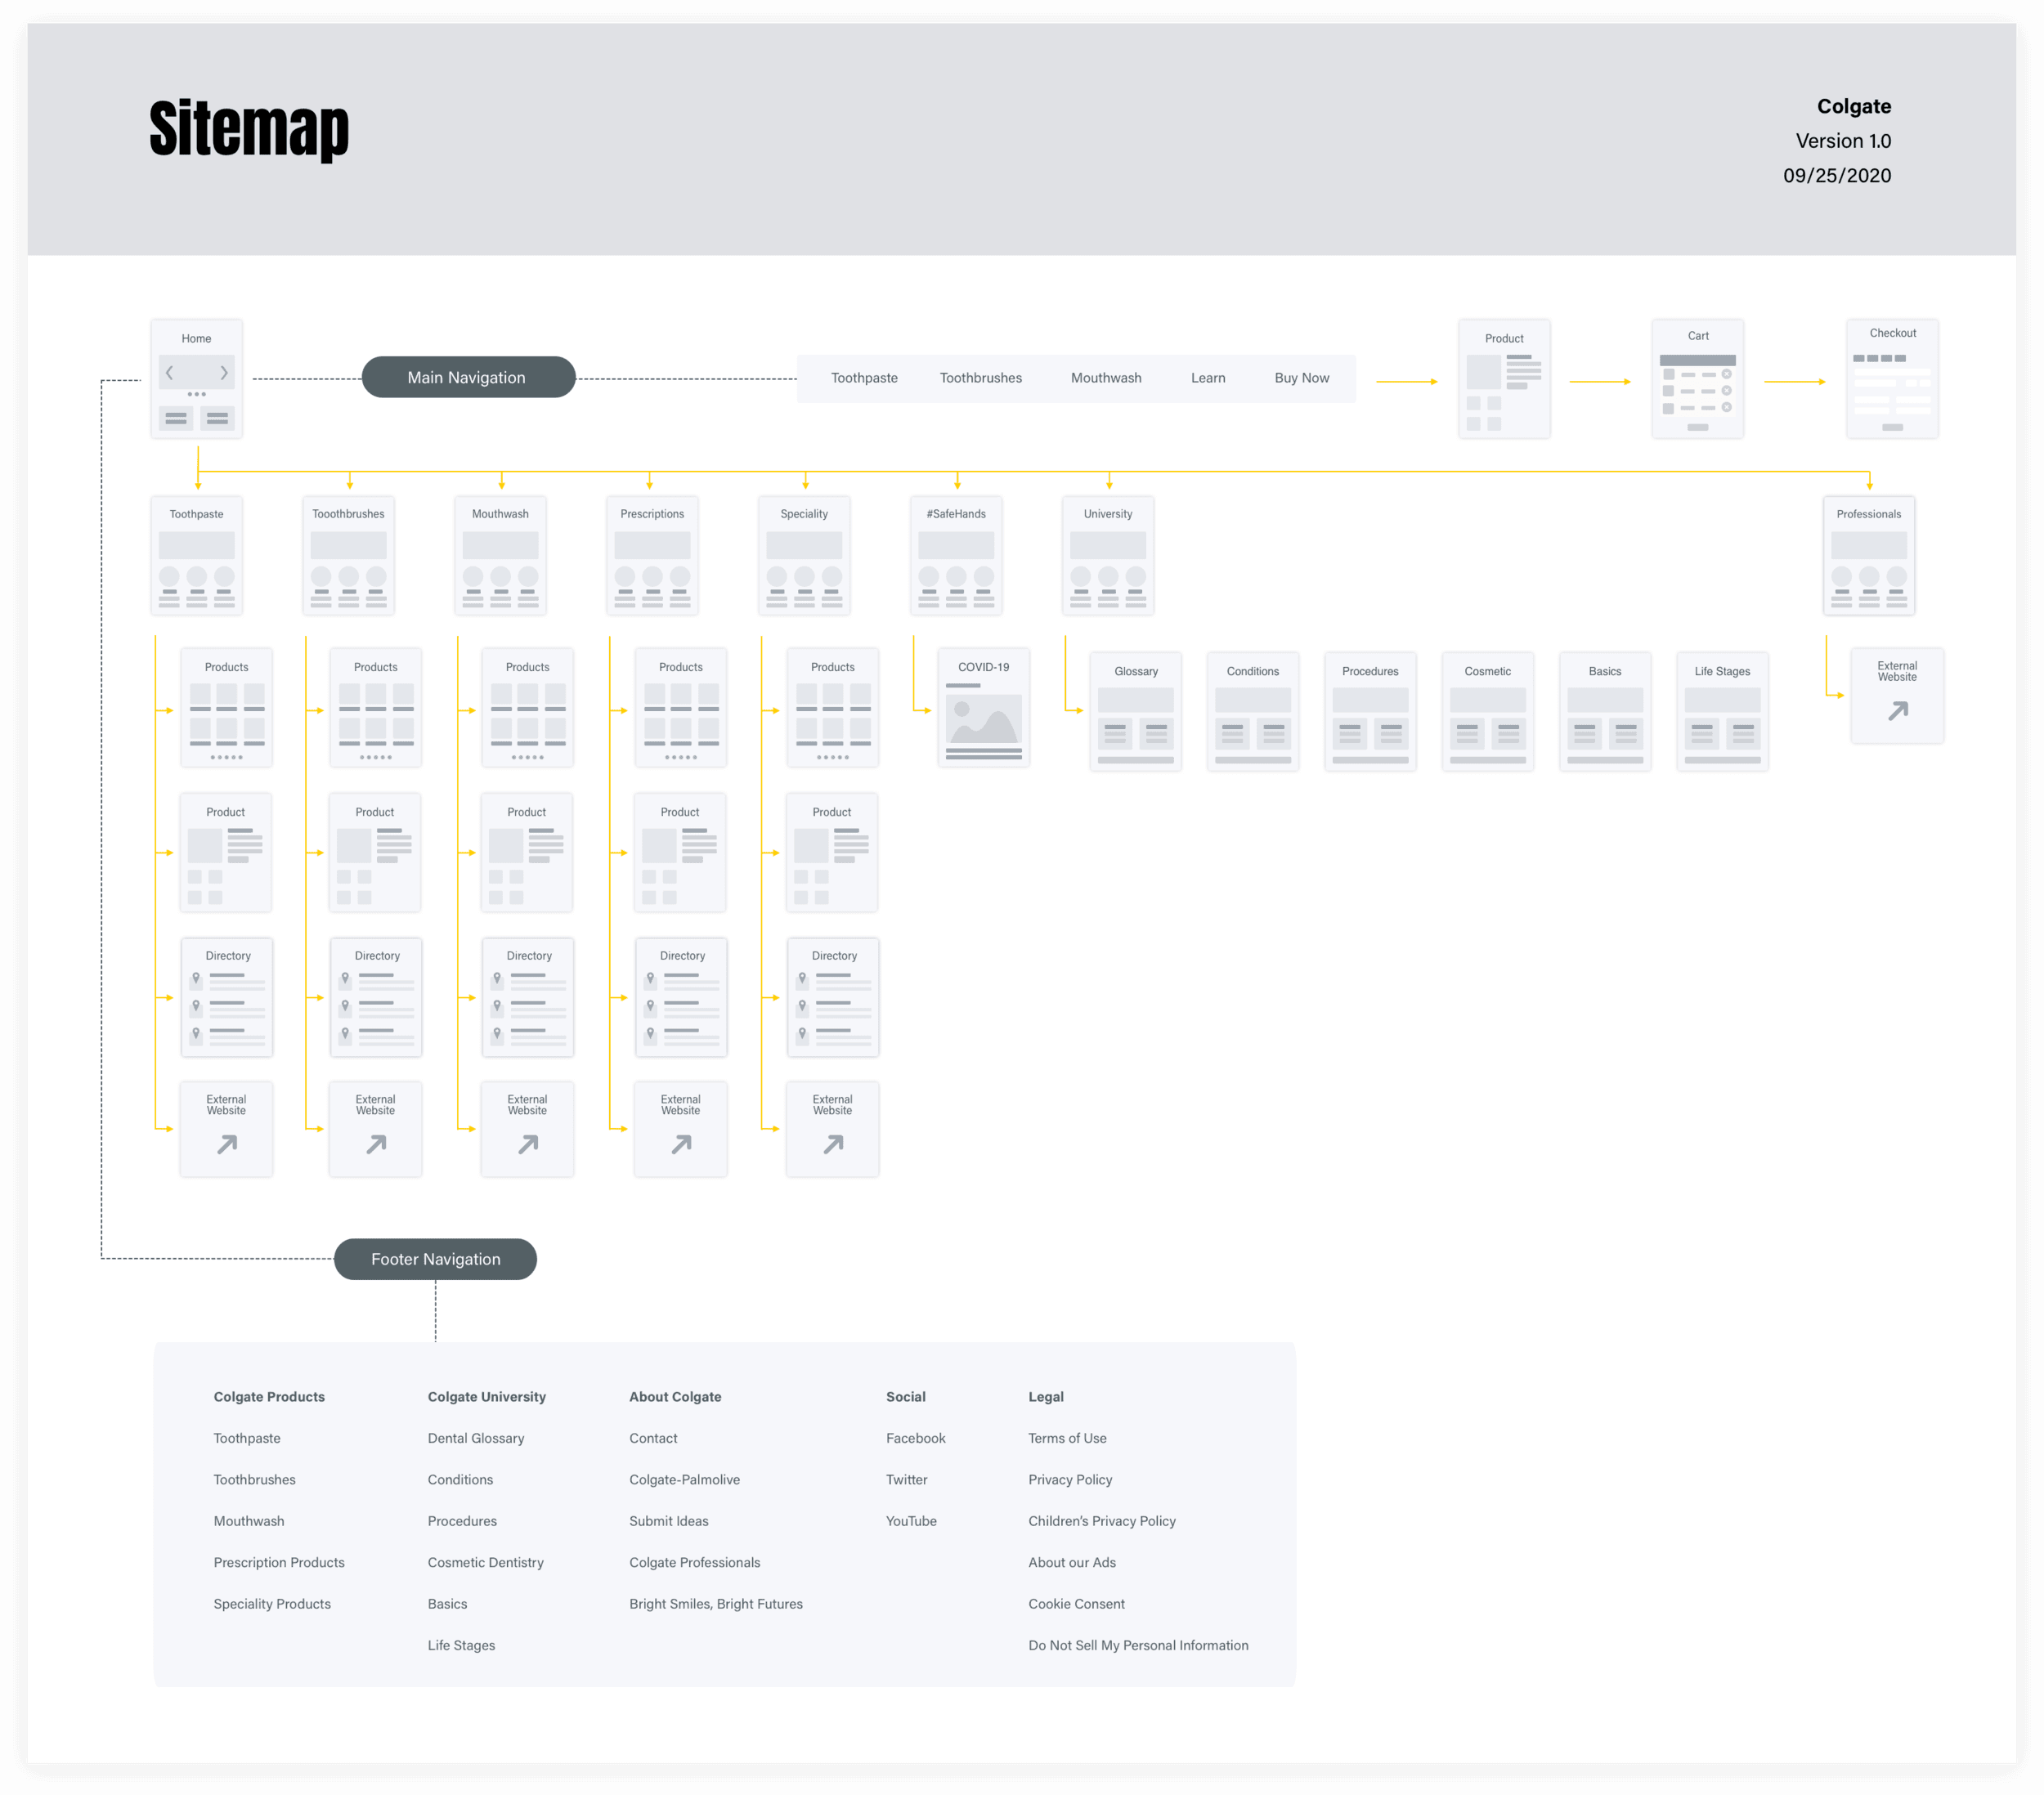Select the University page card
Screen dimensions: 2044x1795
[1108, 555]
